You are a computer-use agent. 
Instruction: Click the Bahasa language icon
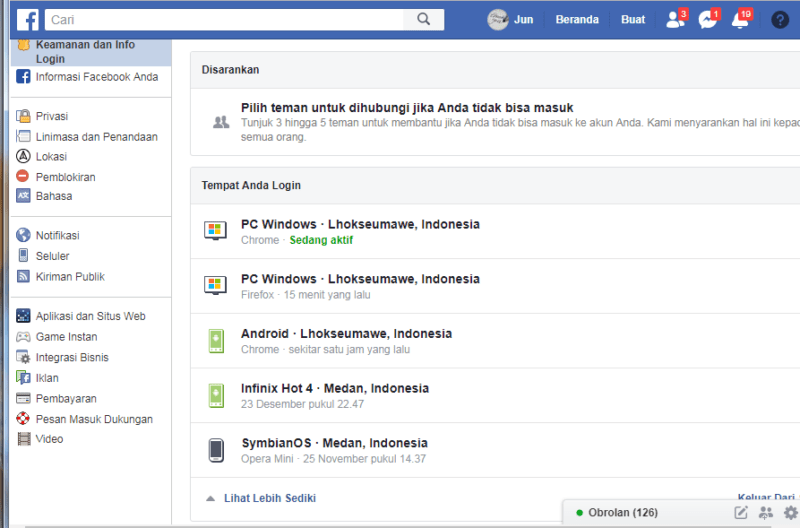[23, 195]
